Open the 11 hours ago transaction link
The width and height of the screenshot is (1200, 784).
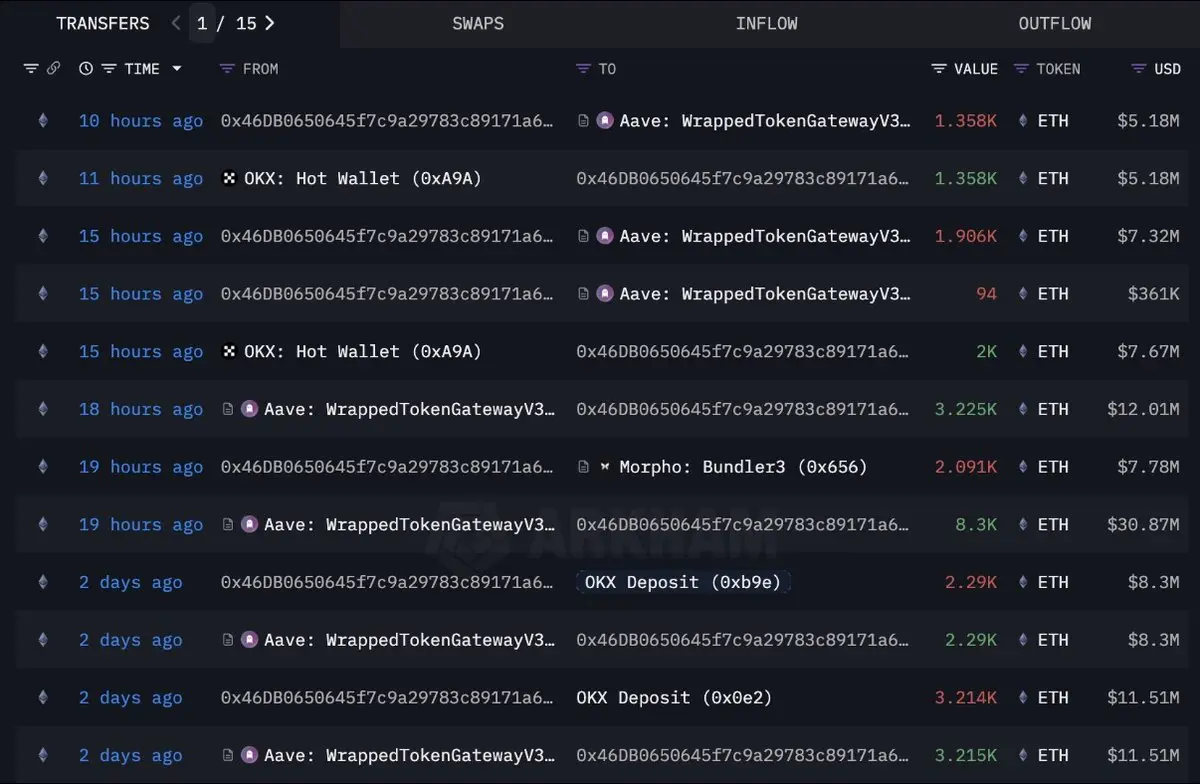point(141,179)
